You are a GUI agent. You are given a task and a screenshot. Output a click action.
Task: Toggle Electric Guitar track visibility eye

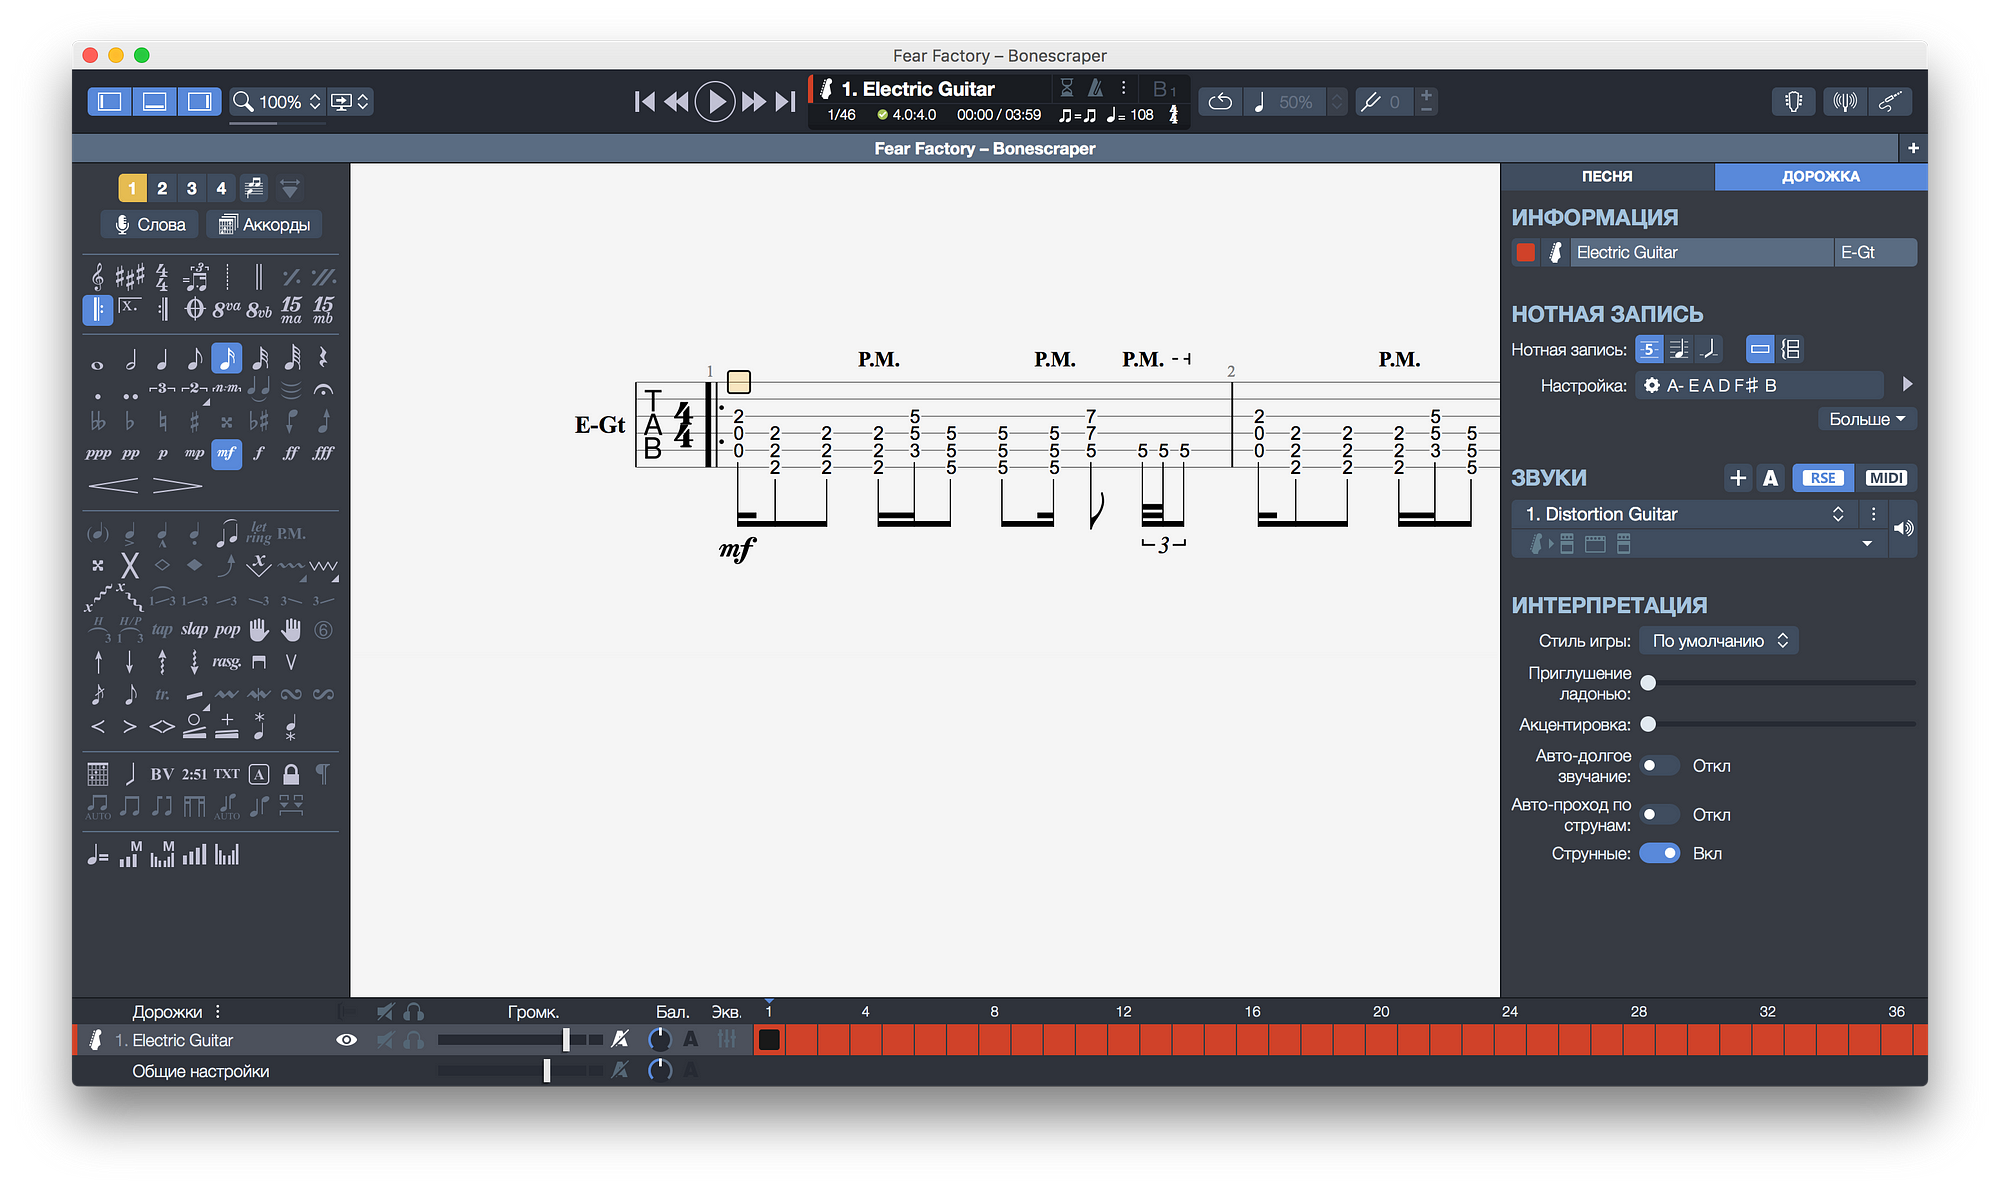click(346, 1041)
